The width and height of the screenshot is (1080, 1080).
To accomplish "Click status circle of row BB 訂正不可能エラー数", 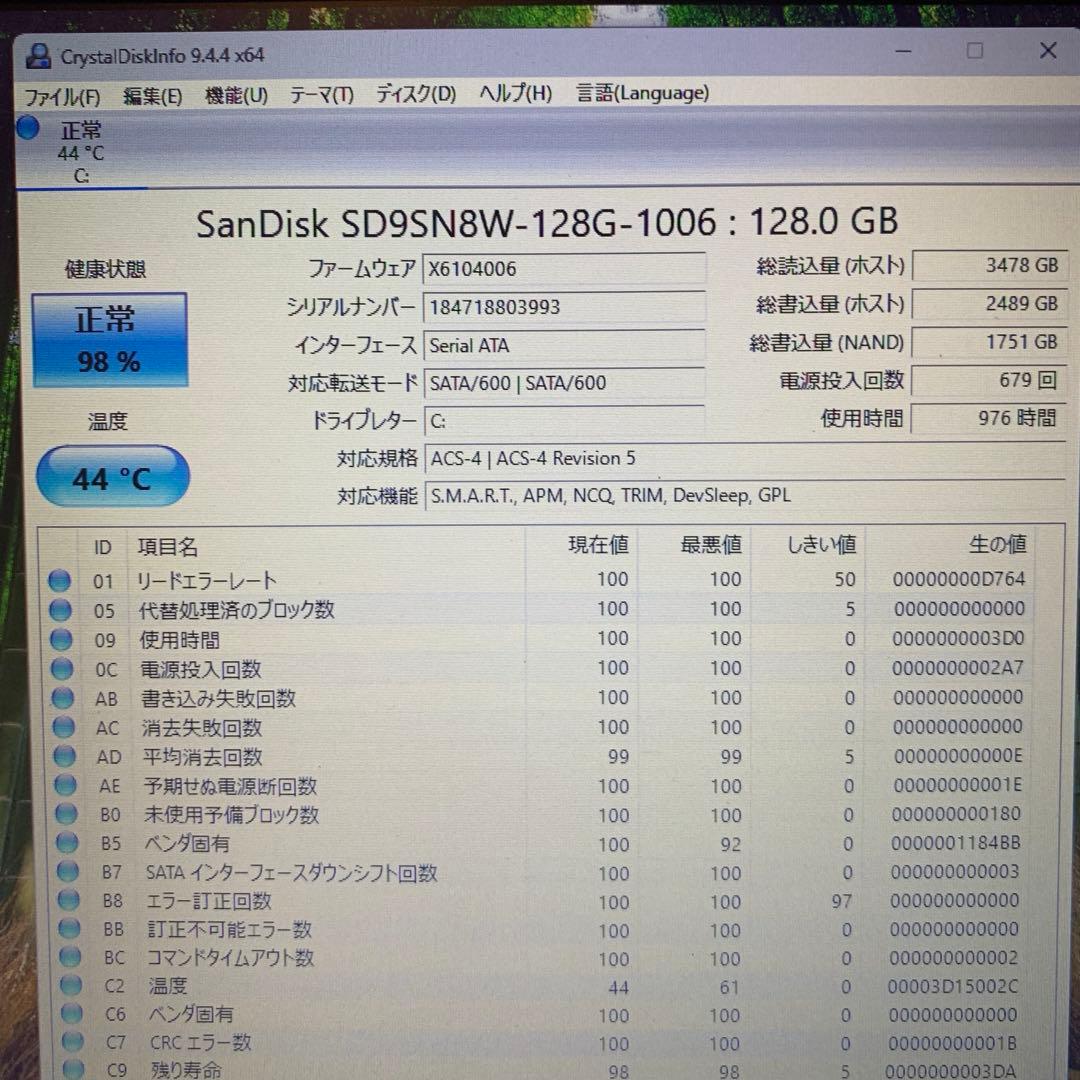I will tap(69, 929).
